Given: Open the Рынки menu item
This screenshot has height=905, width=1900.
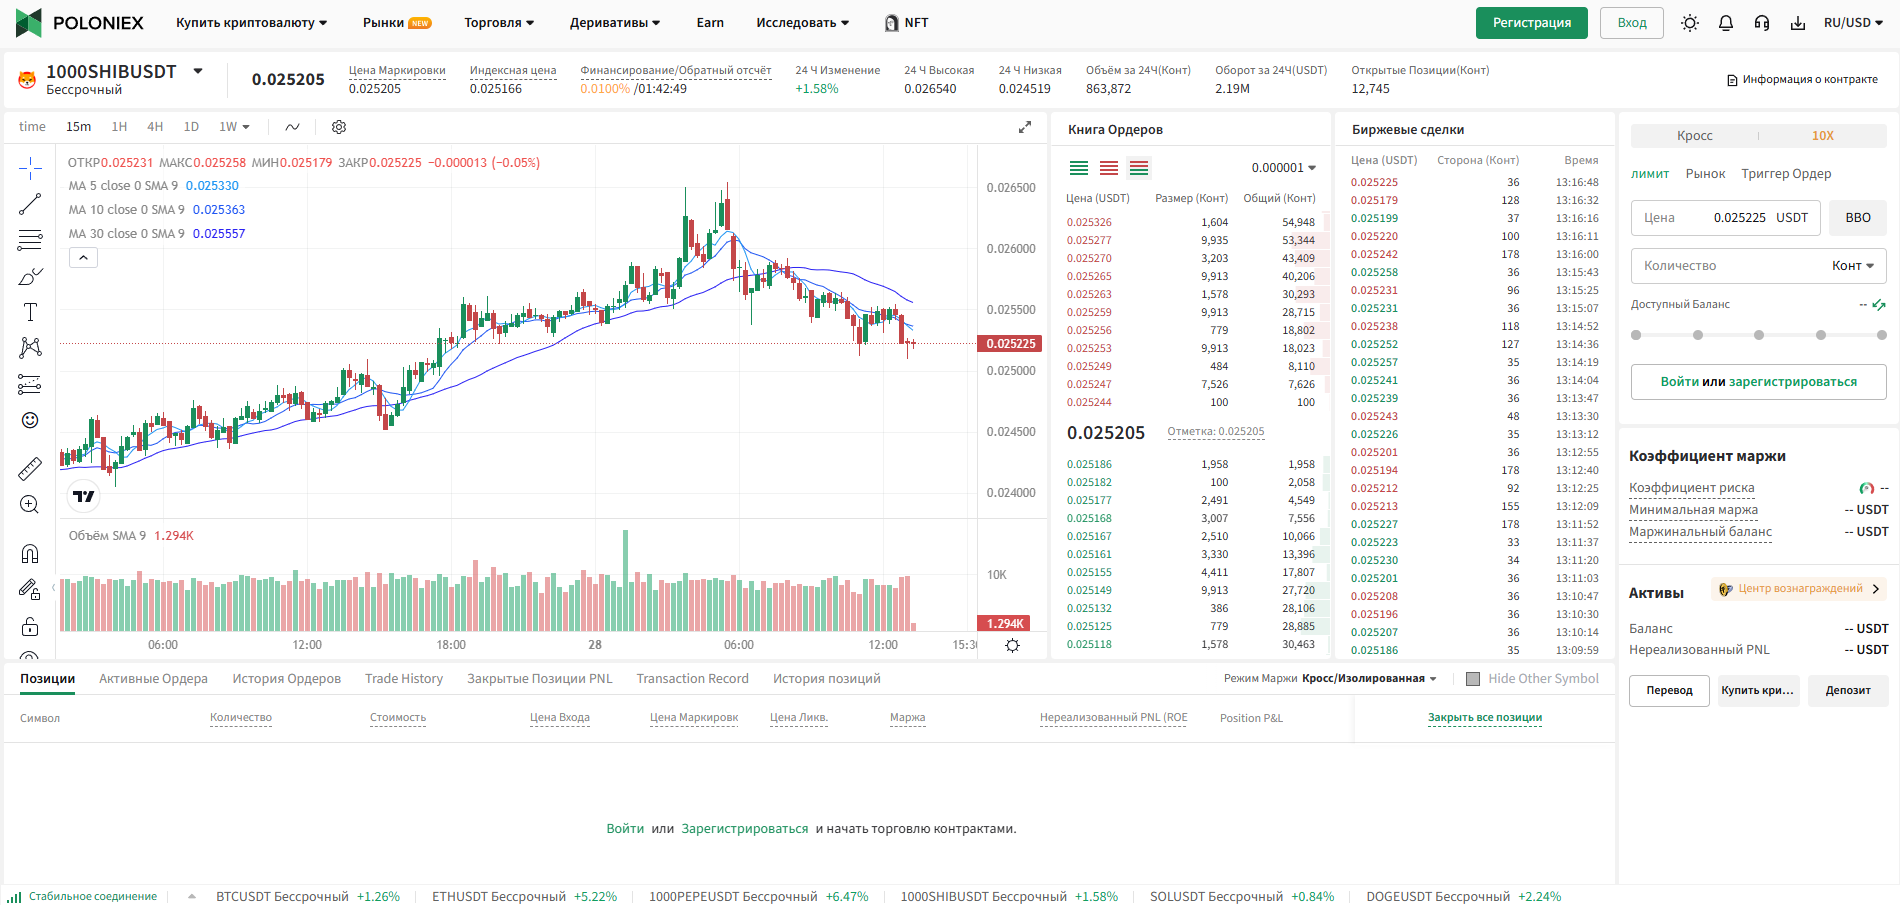Looking at the screenshot, I should click(x=397, y=23).
